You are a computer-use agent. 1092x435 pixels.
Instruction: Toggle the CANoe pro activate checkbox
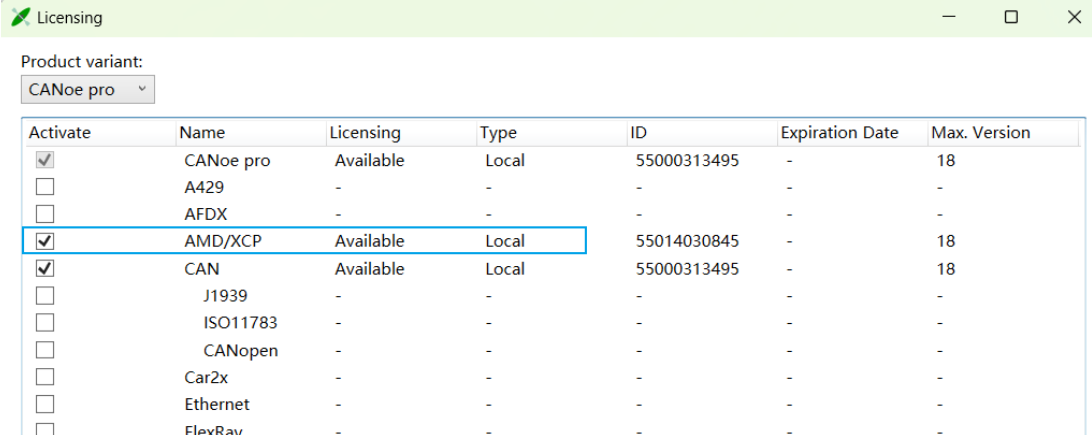coord(45,160)
